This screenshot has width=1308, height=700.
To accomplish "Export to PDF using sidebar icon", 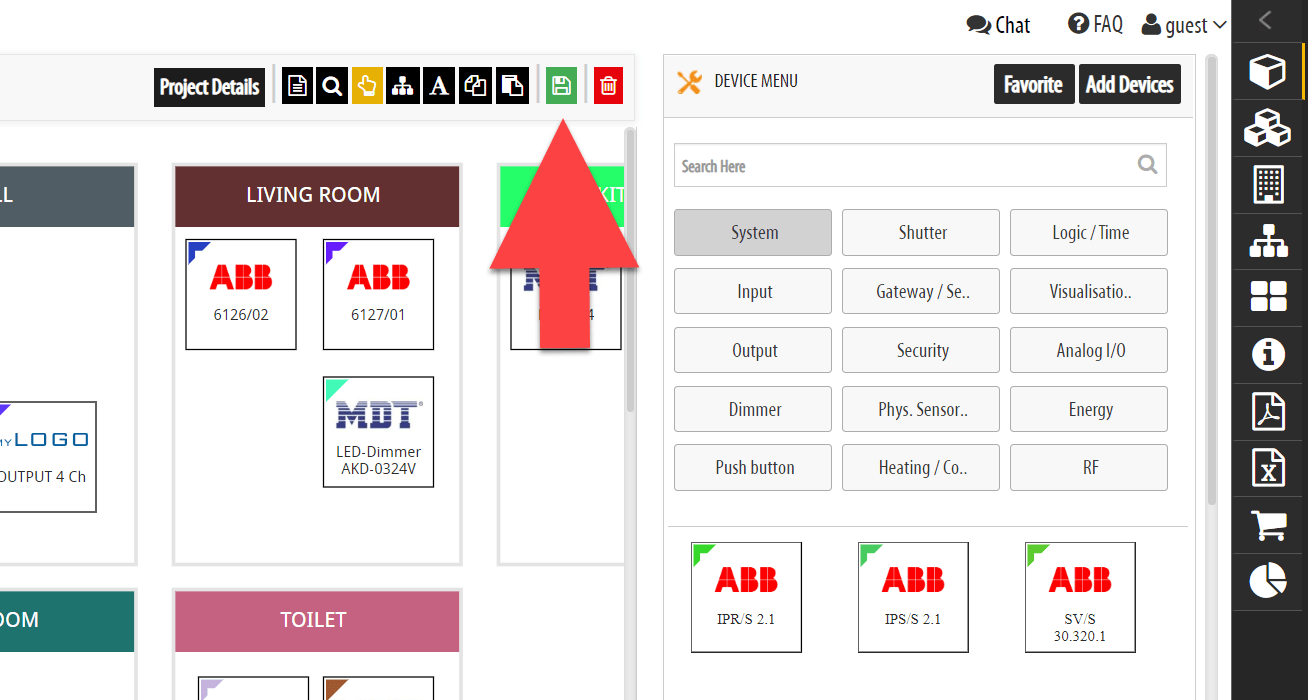I will (x=1268, y=410).
